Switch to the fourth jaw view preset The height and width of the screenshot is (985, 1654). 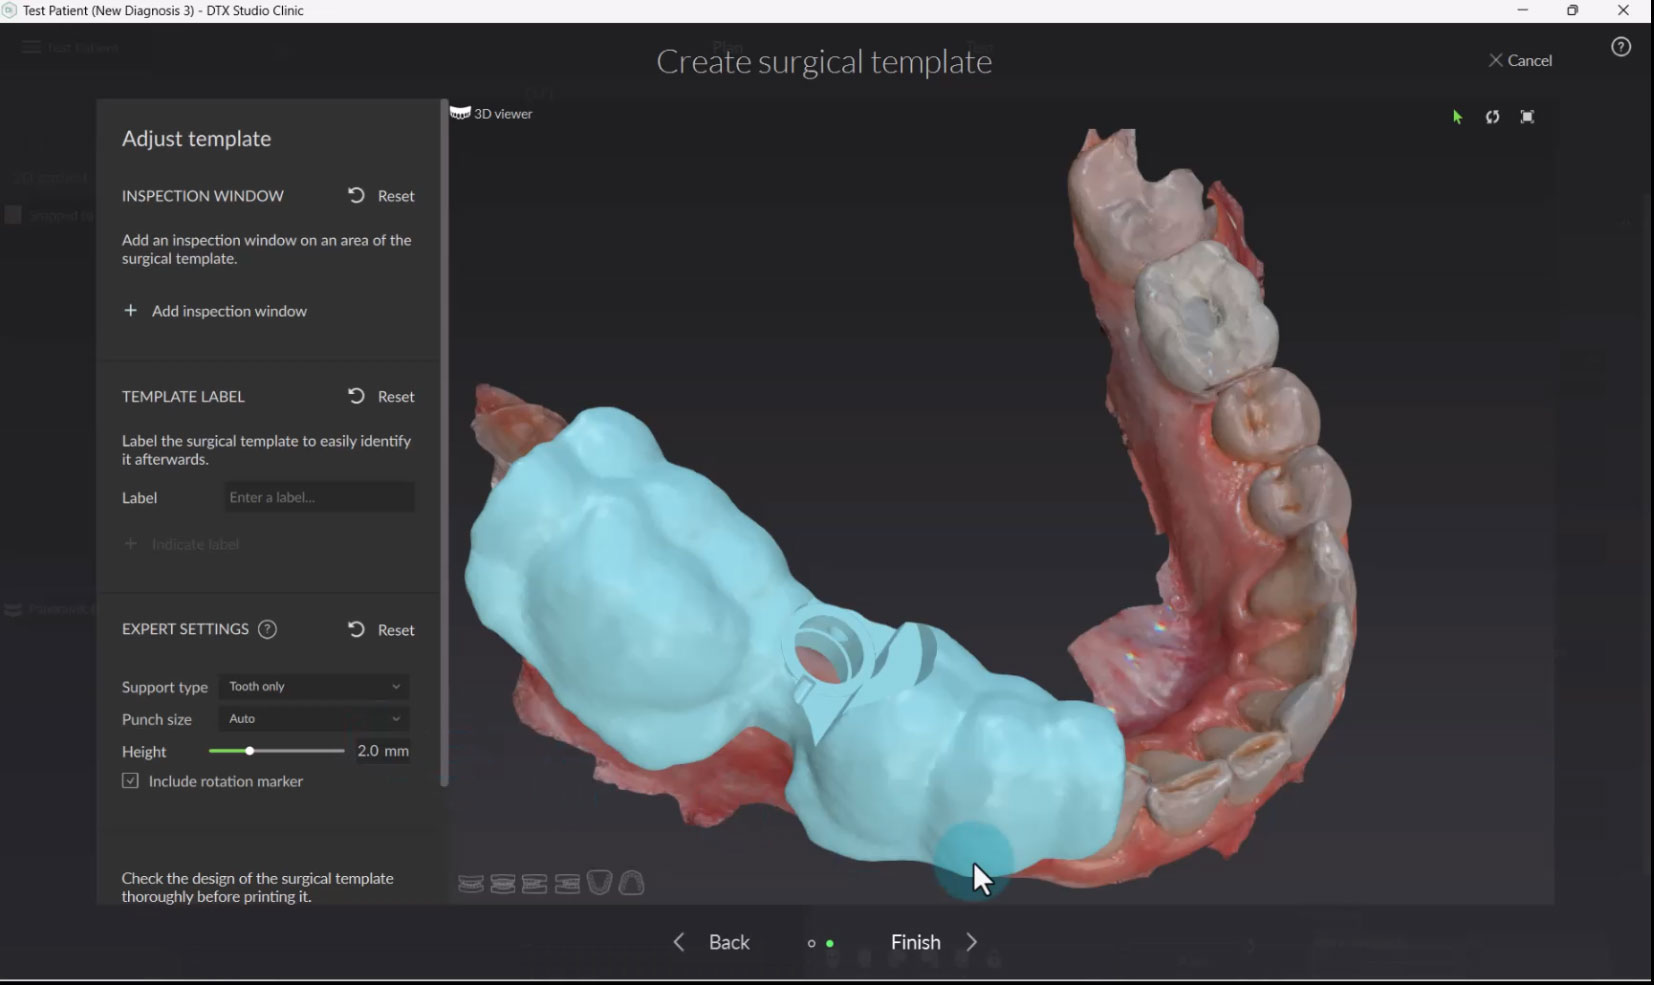point(567,883)
